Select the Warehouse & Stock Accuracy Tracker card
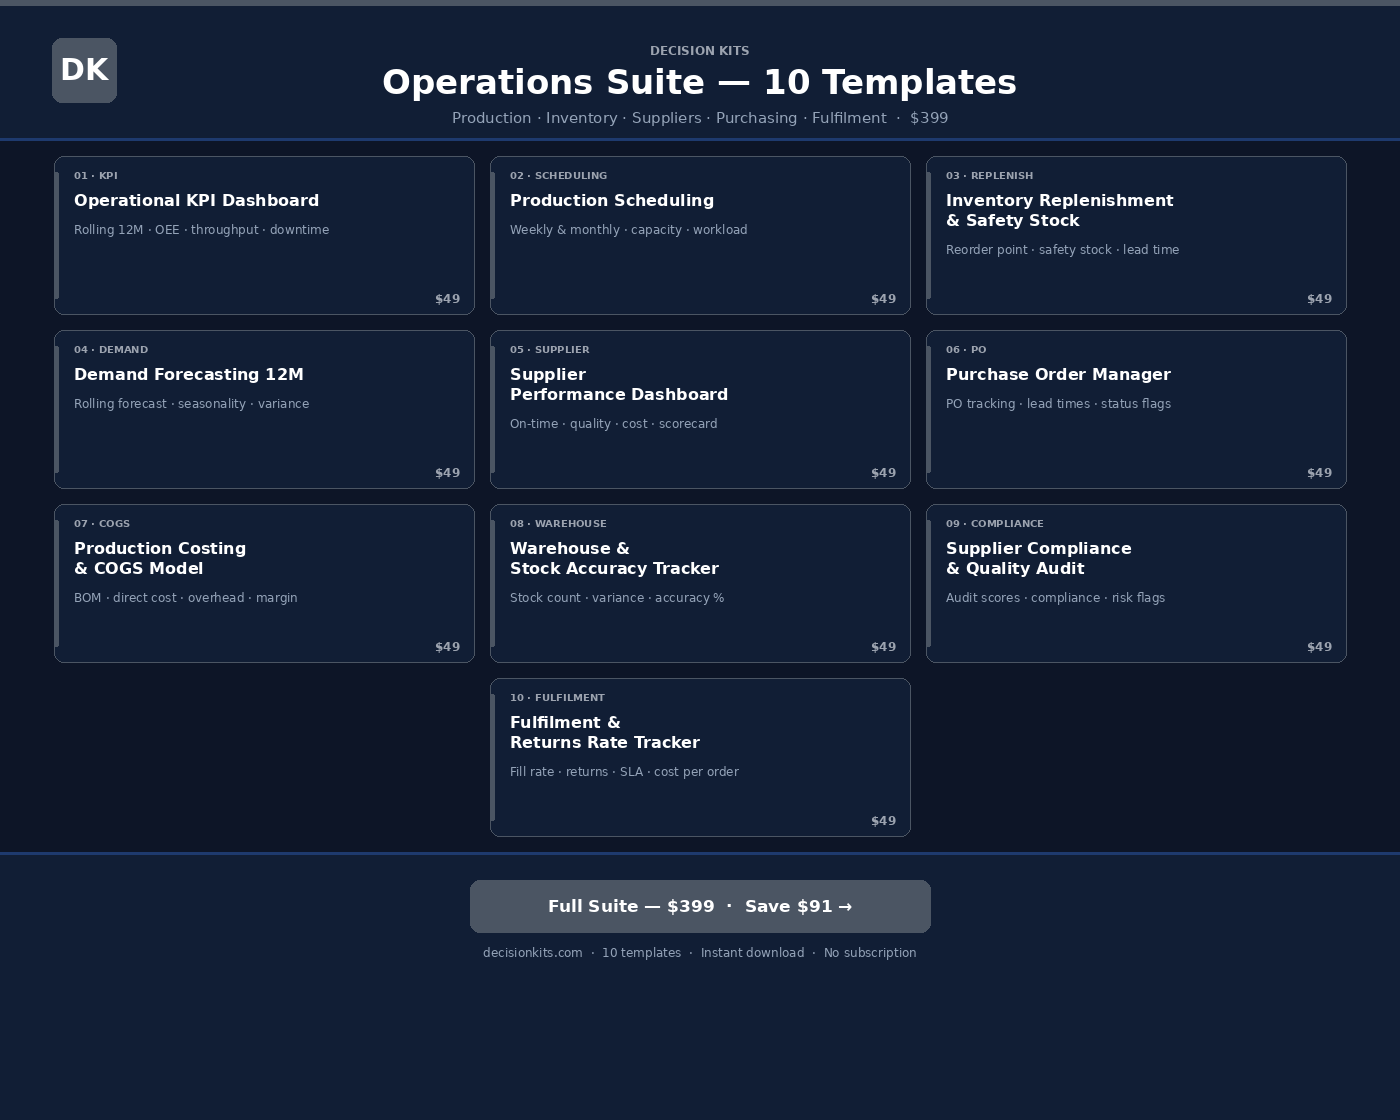 tap(700, 583)
